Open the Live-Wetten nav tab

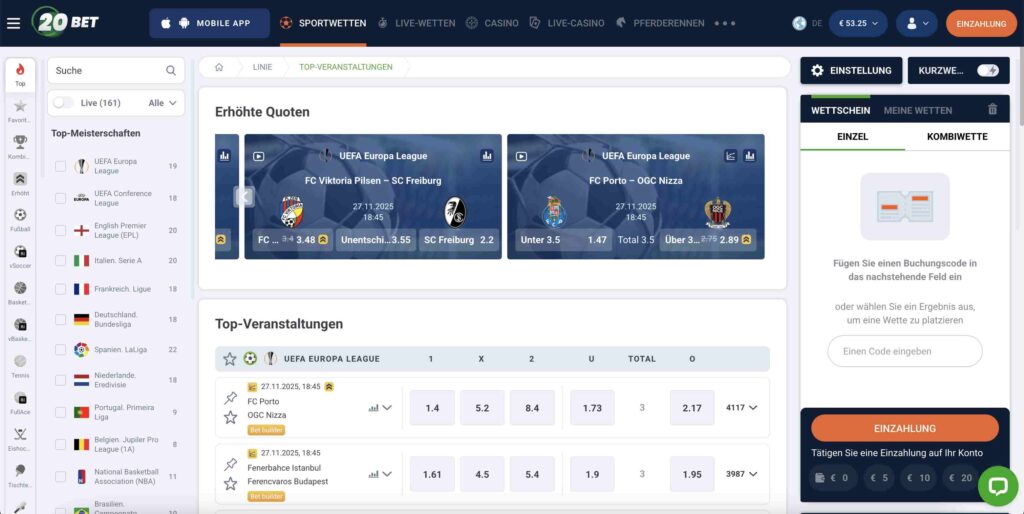pyautogui.click(x=417, y=24)
